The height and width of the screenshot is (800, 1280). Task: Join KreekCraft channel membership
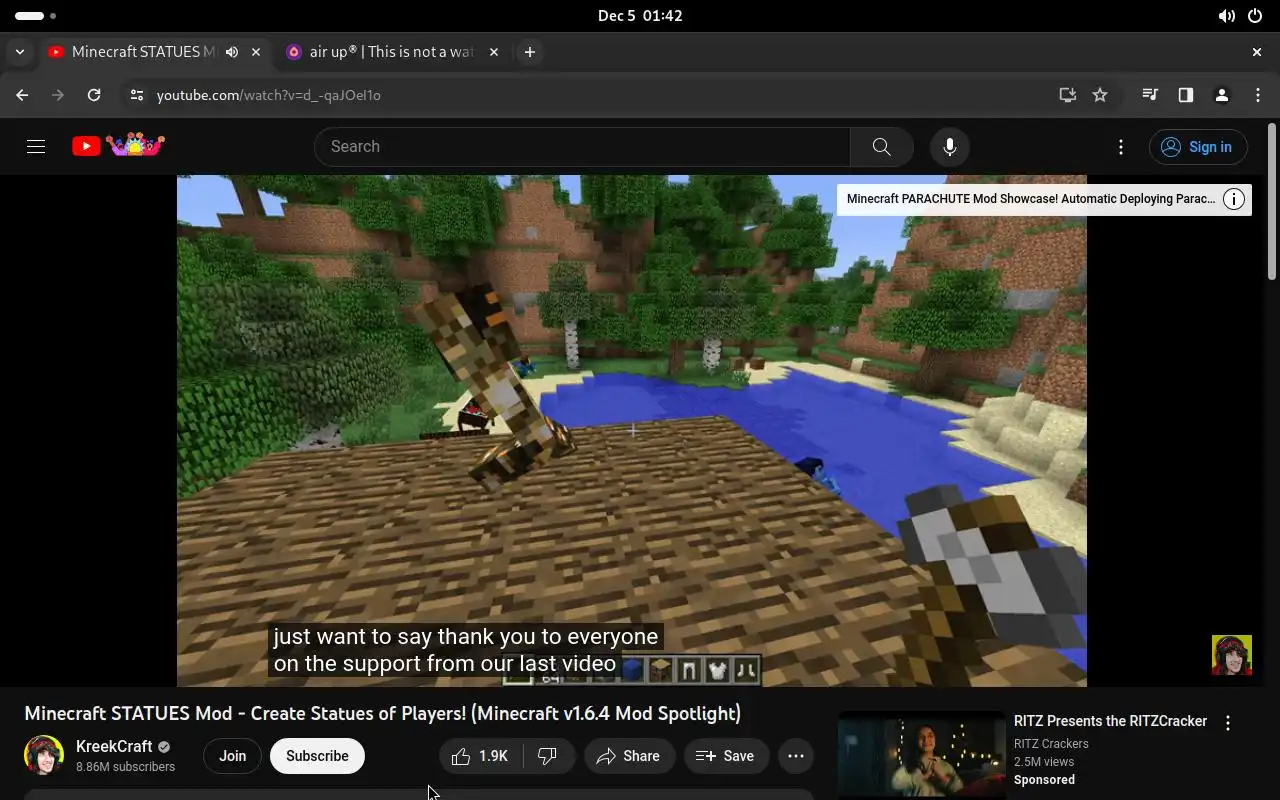point(233,756)
